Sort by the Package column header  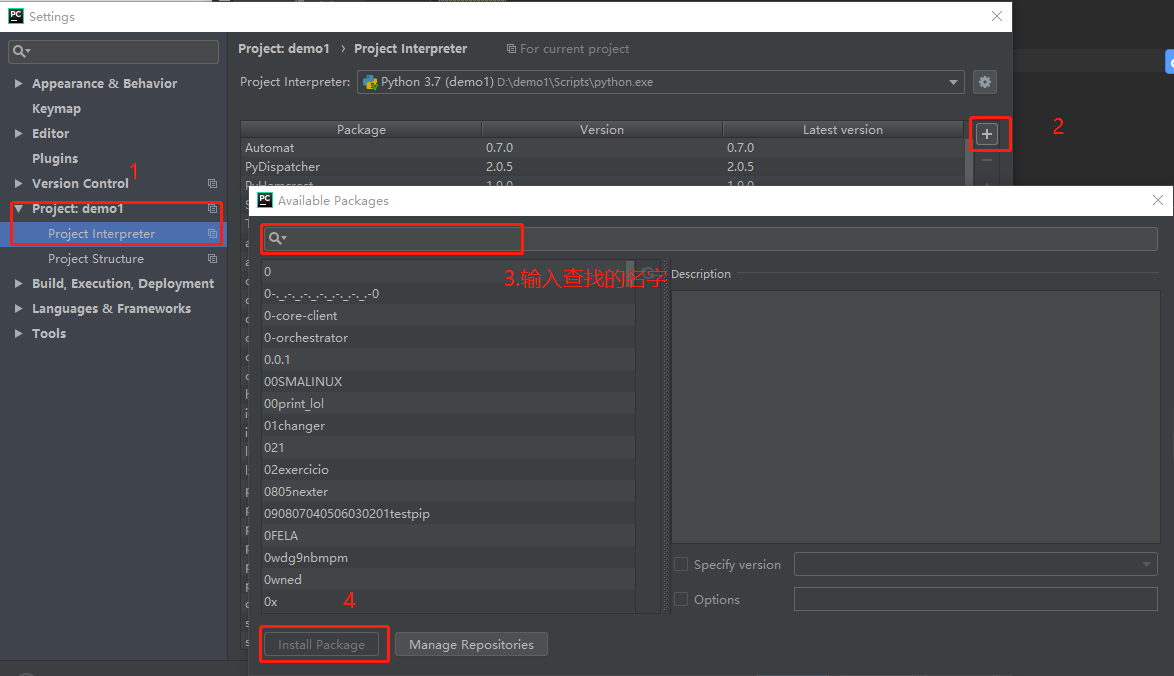361,130
